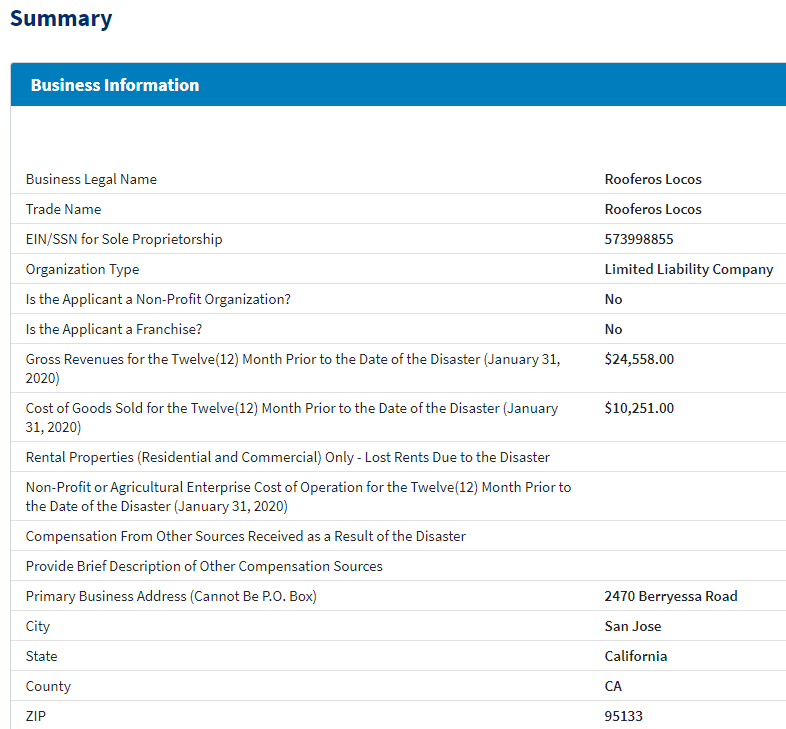
Task: Click the EIN number 573998855
Action: tap(639, 239)
